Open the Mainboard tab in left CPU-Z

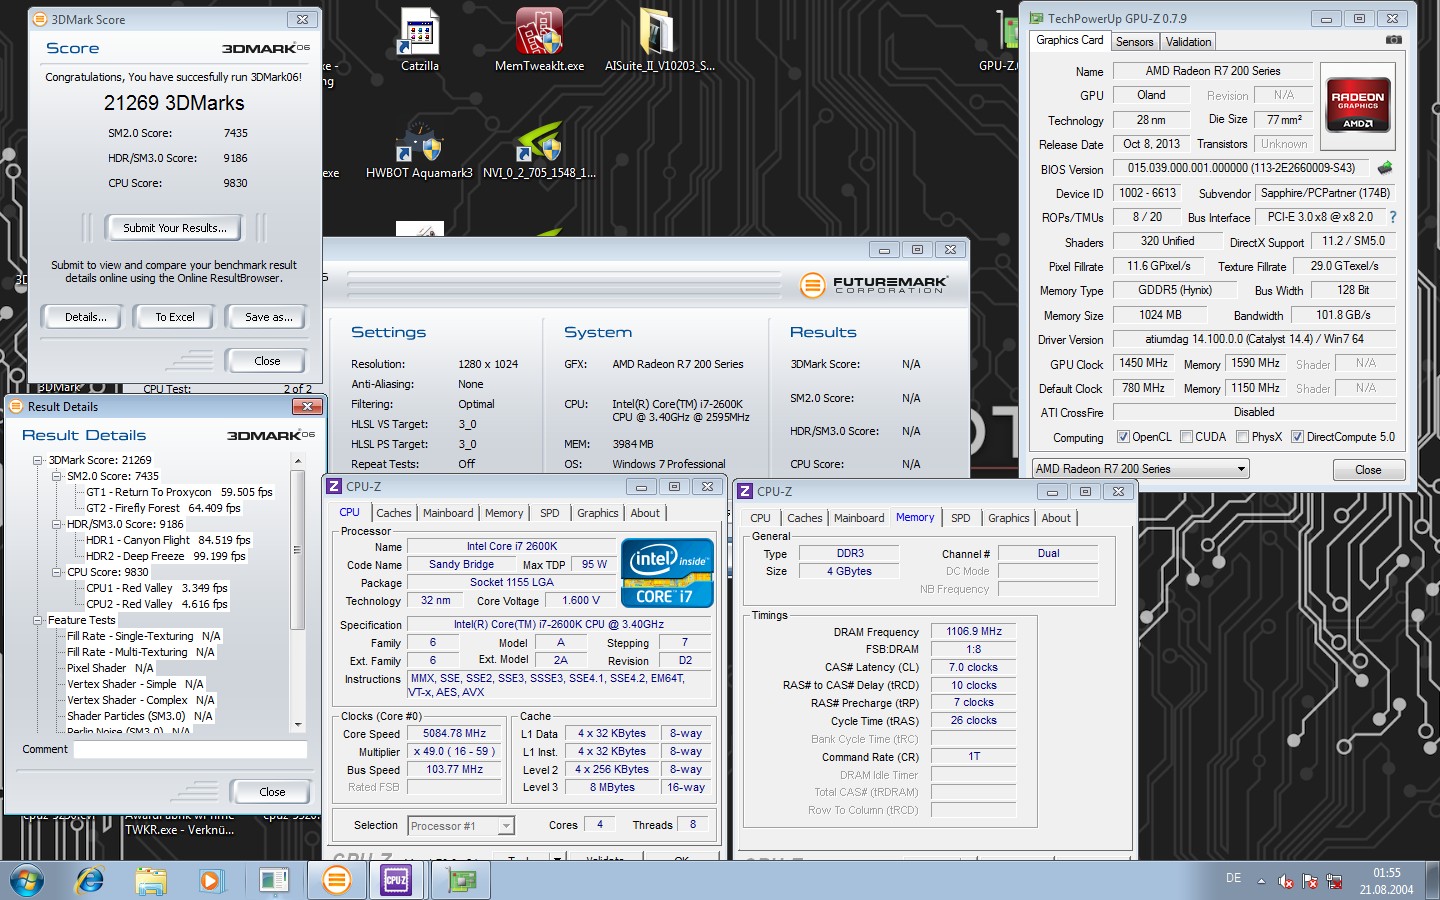(448, 513)
